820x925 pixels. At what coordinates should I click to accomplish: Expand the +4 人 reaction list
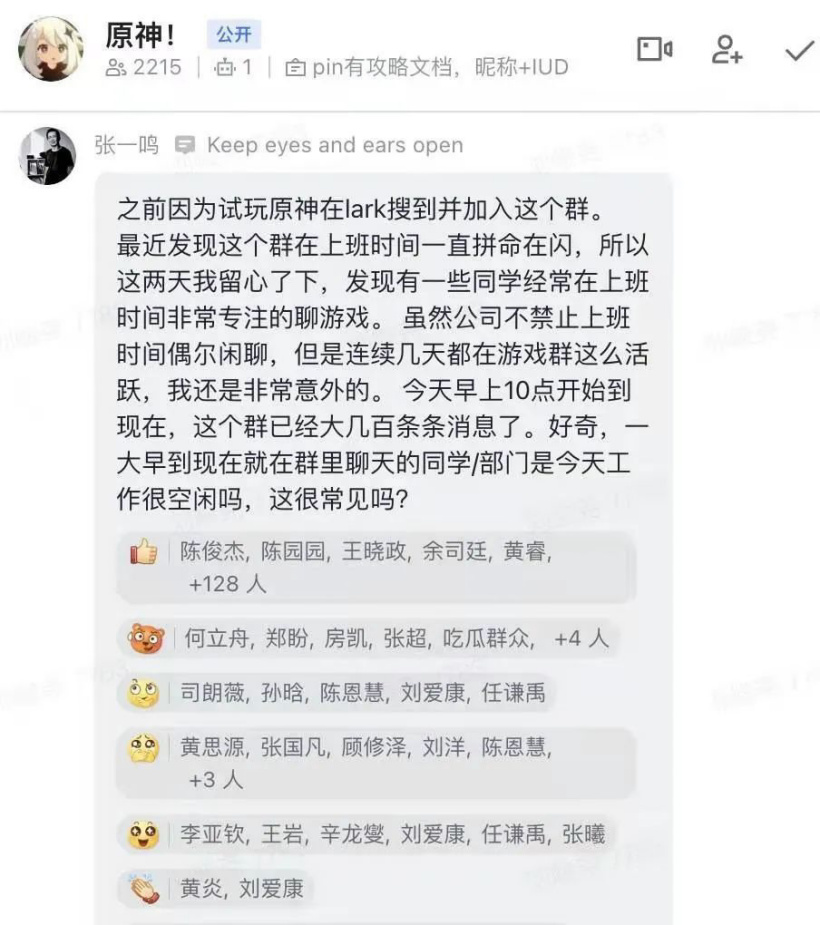(581, 638)
